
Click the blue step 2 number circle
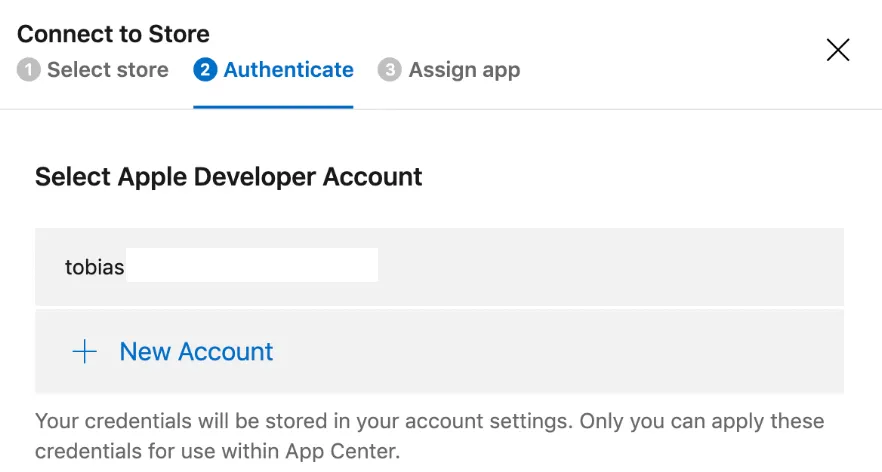206,70
